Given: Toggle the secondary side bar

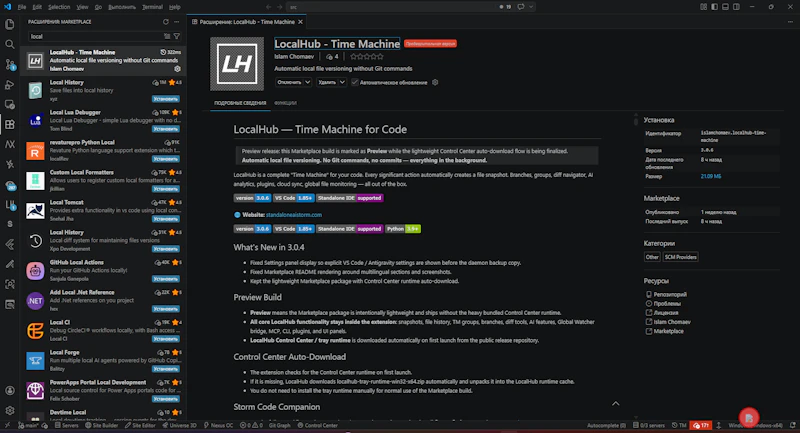Looking at the screenshot, I should click(736, 7).
